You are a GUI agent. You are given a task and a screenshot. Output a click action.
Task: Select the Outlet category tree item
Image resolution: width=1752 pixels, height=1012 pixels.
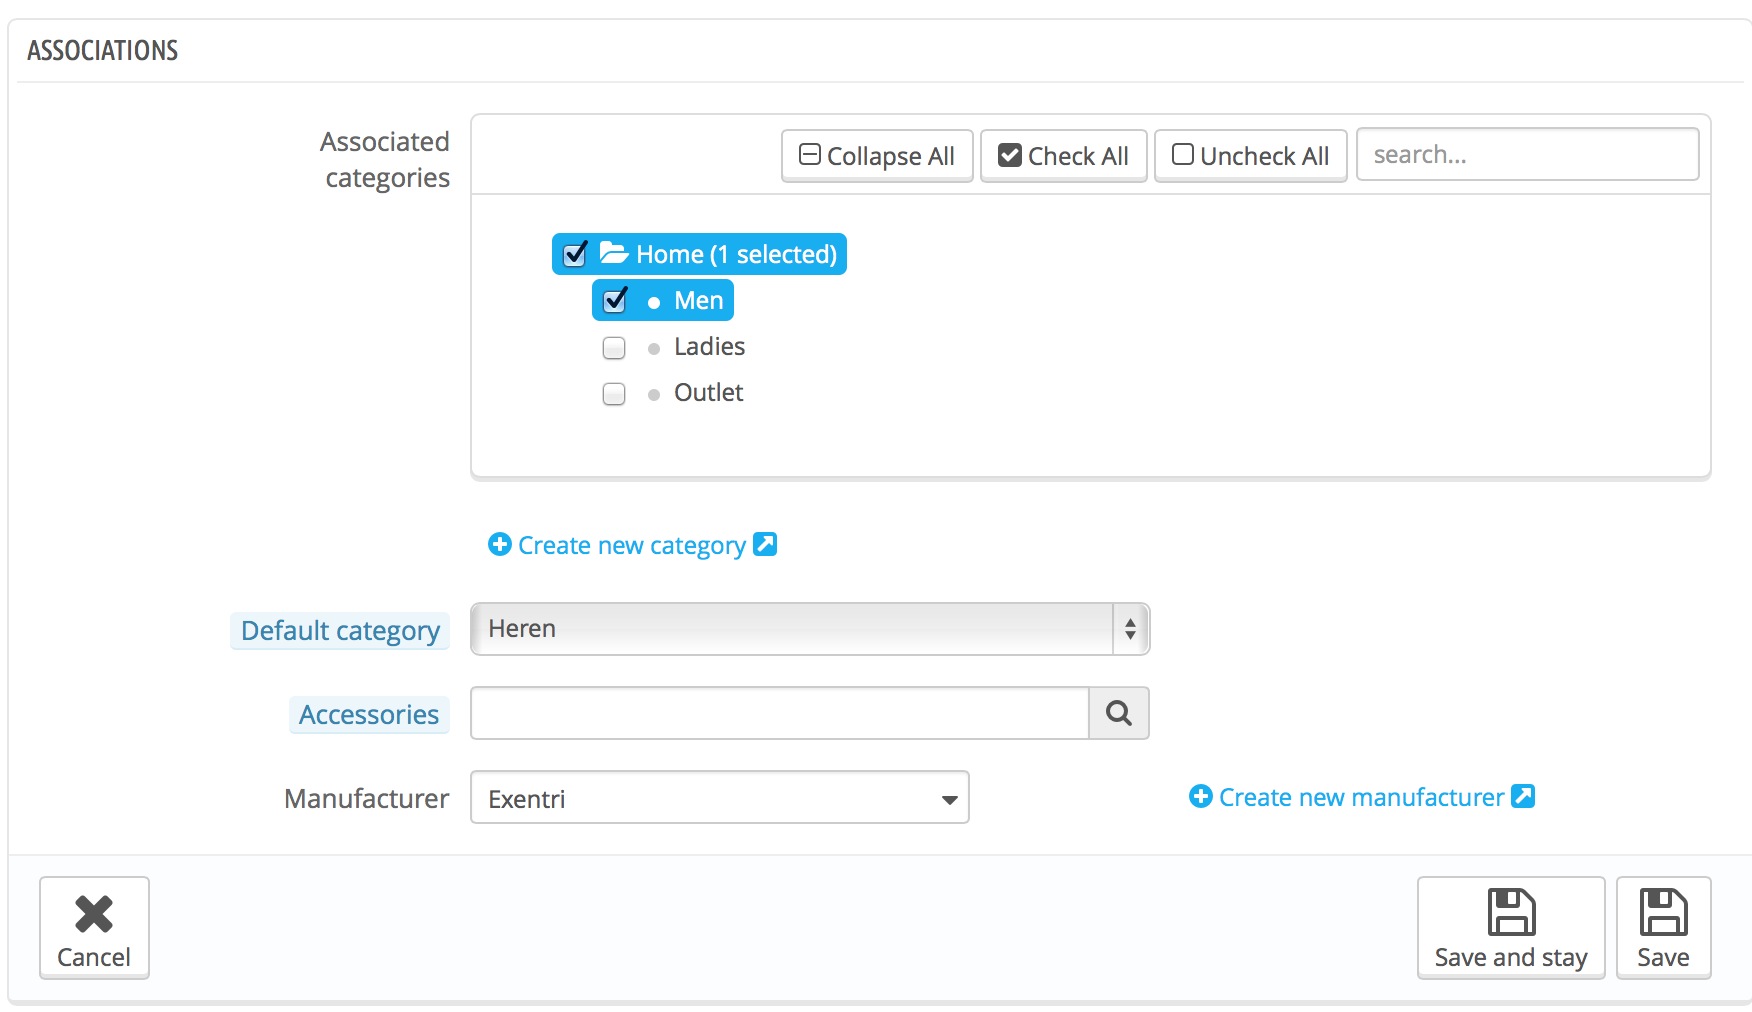[x=708, y=393]
